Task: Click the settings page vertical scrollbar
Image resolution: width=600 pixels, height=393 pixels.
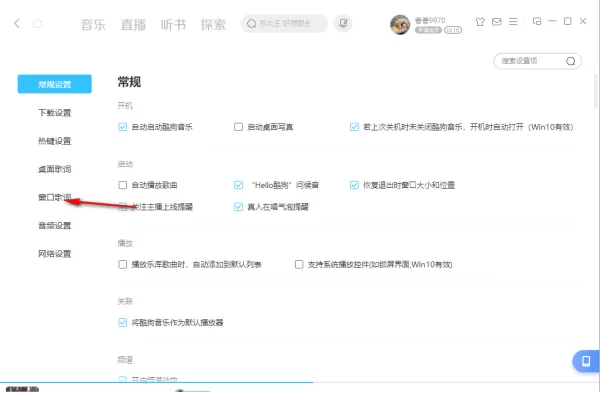Action: pyautogui.click(x=596, y=91)
